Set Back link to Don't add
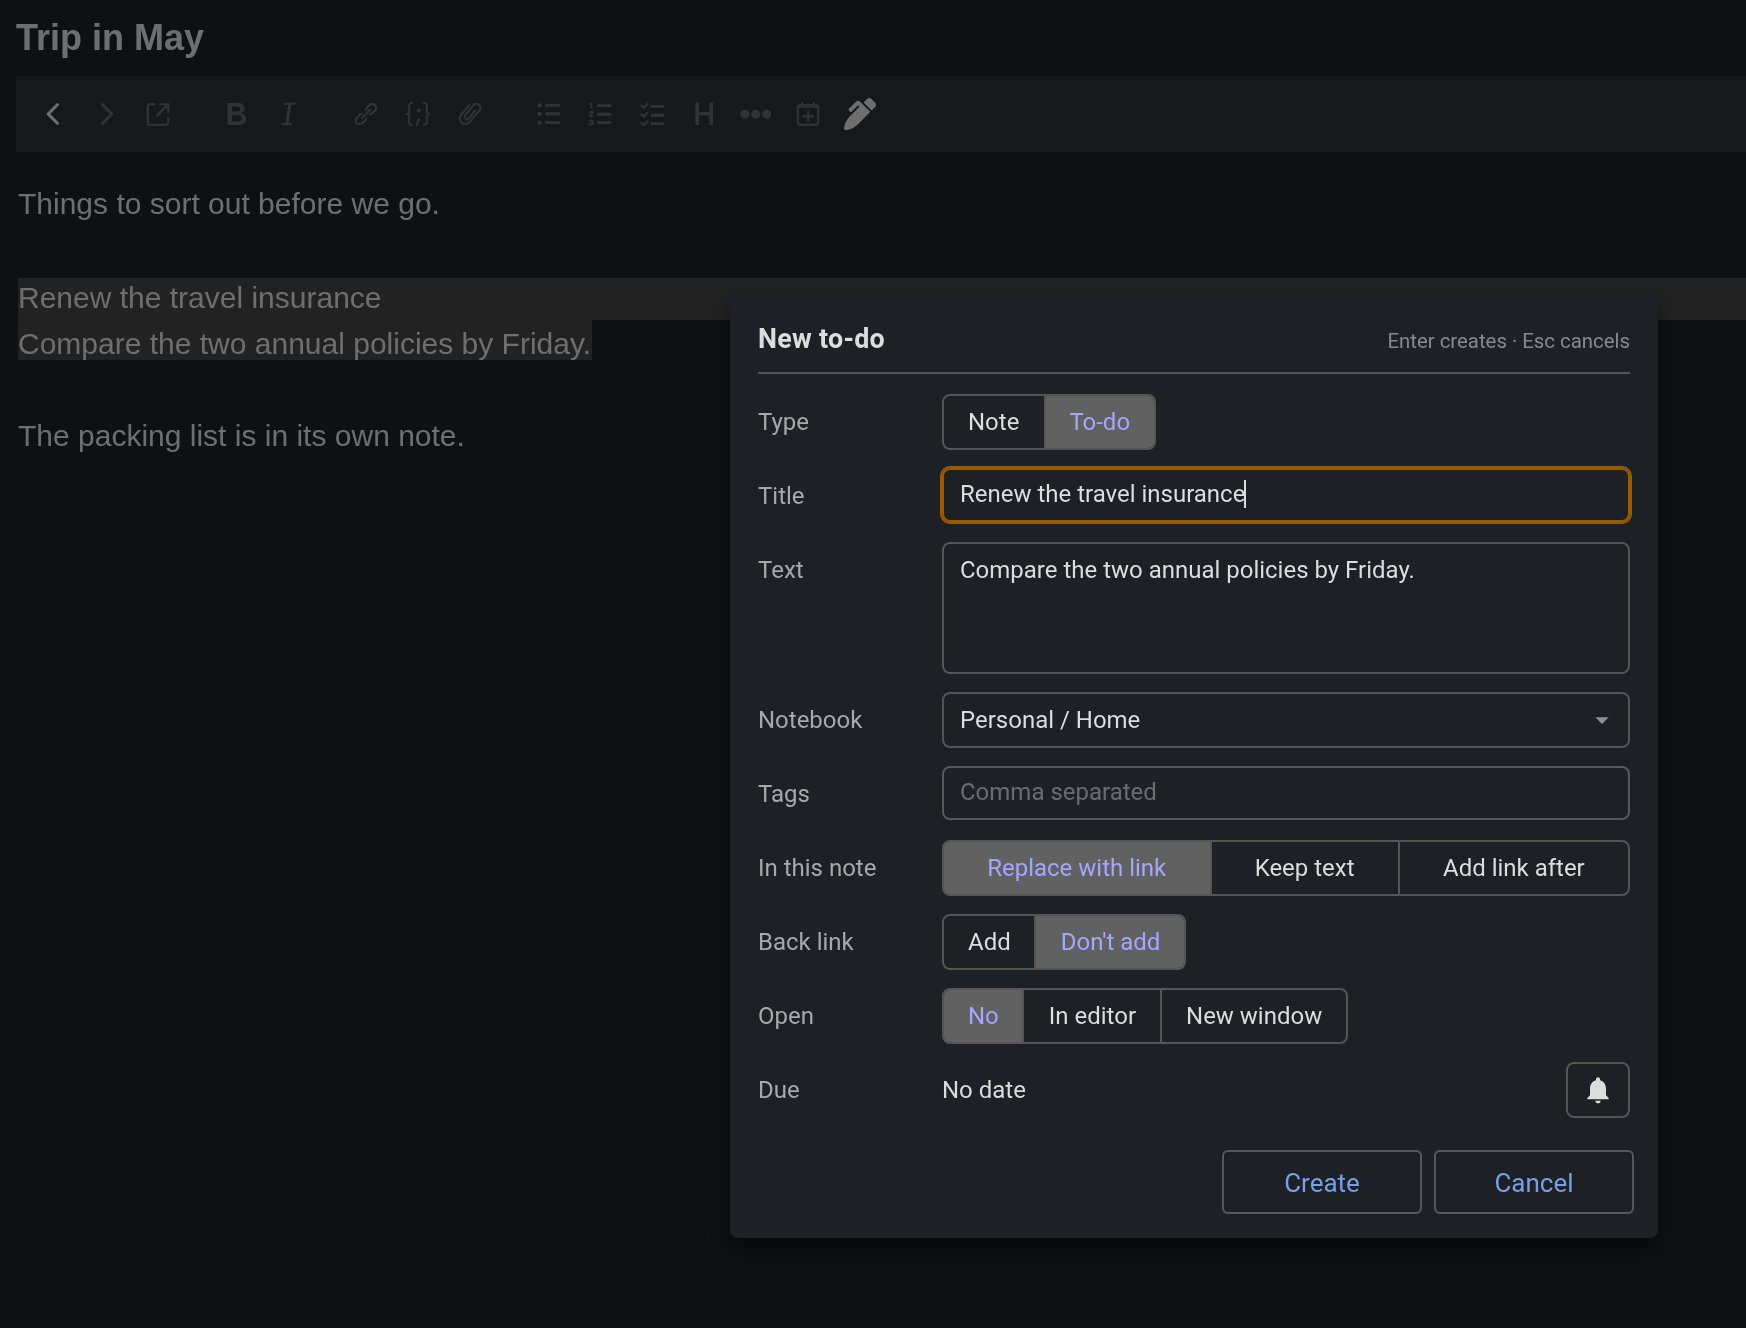 tap(1110, 942)
